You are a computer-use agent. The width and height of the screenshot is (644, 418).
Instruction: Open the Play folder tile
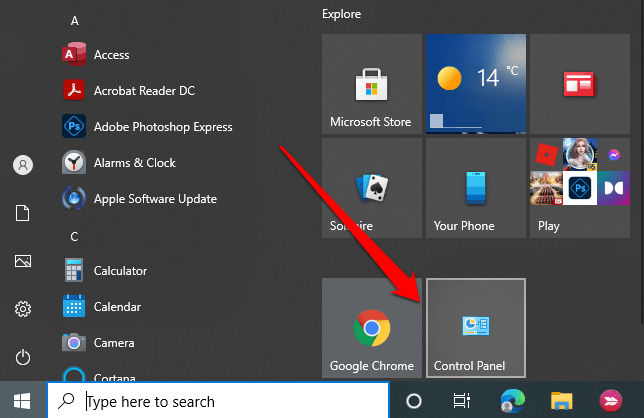[580, 188]
